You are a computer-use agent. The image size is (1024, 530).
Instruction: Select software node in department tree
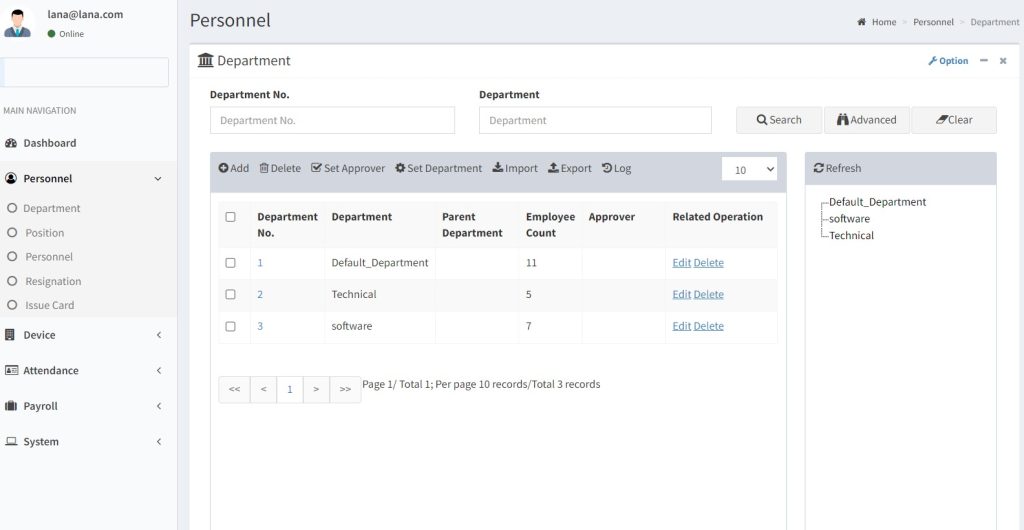click(849, 219)
